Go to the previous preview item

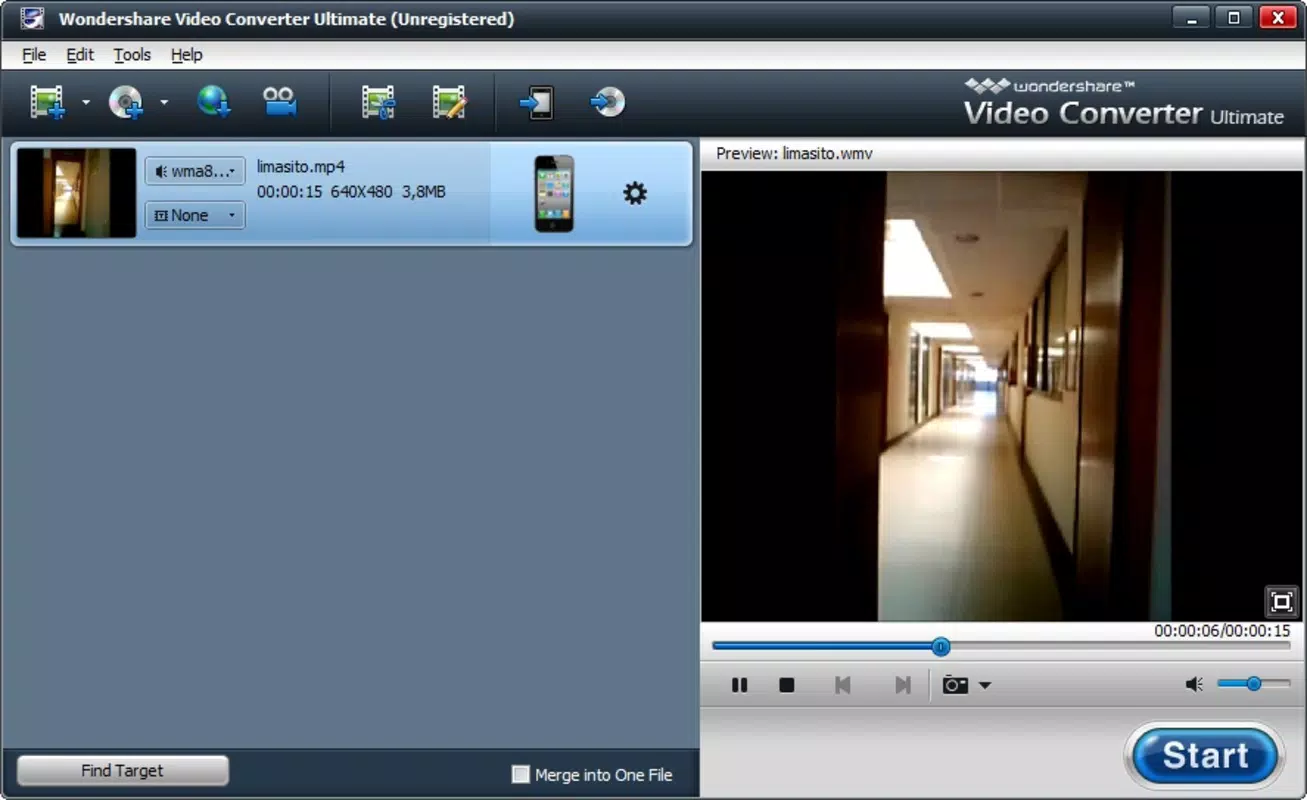843,685
